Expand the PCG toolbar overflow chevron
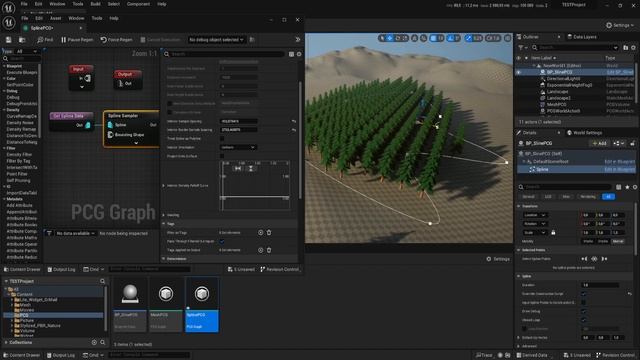This screenshot has width=640, height=360. (x=298, y=40)
